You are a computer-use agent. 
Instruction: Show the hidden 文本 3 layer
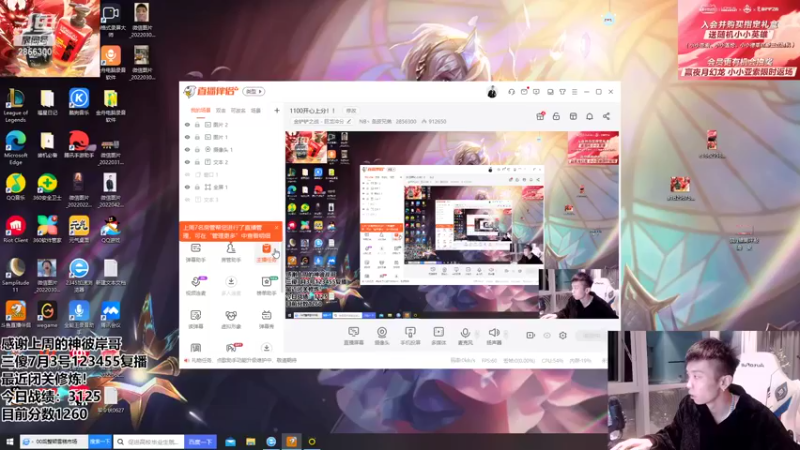coord(187,199)
